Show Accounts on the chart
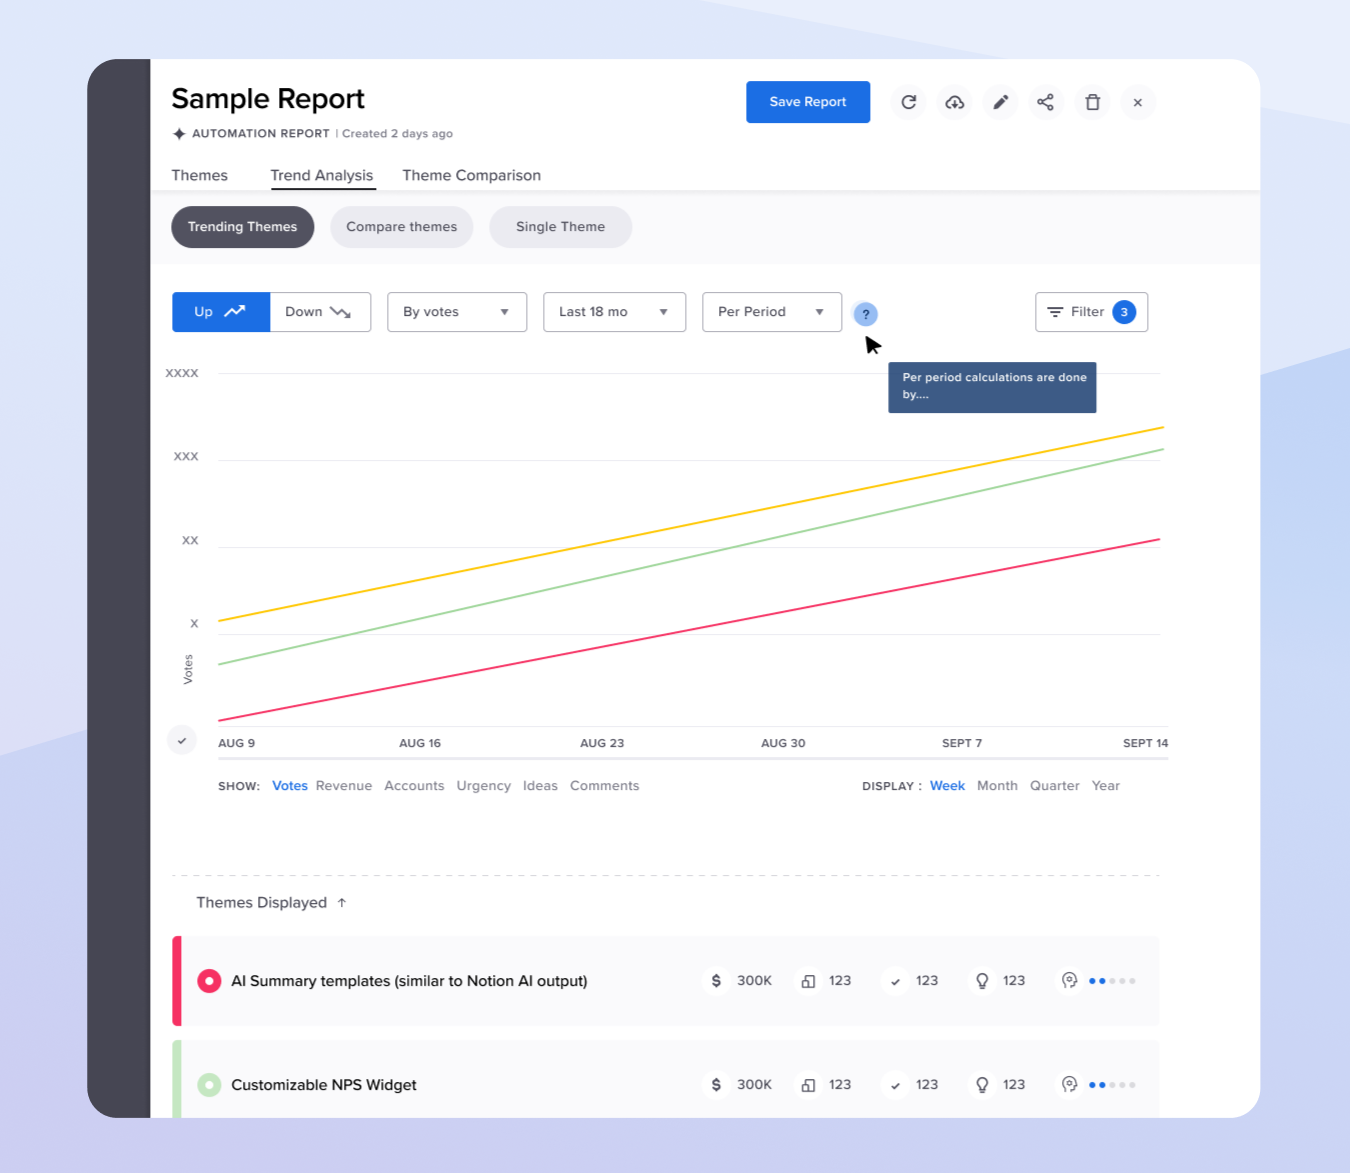The width and height of the screenshot is (1350, 1173). pos(414,786)
